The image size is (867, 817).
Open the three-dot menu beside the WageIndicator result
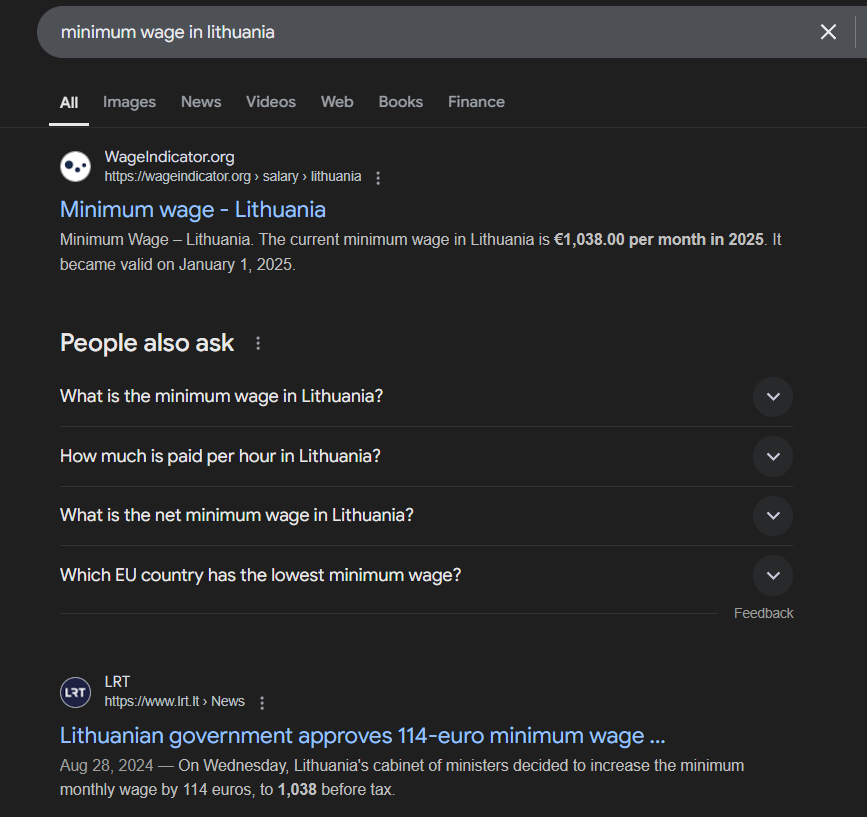[x=378, y=178]
